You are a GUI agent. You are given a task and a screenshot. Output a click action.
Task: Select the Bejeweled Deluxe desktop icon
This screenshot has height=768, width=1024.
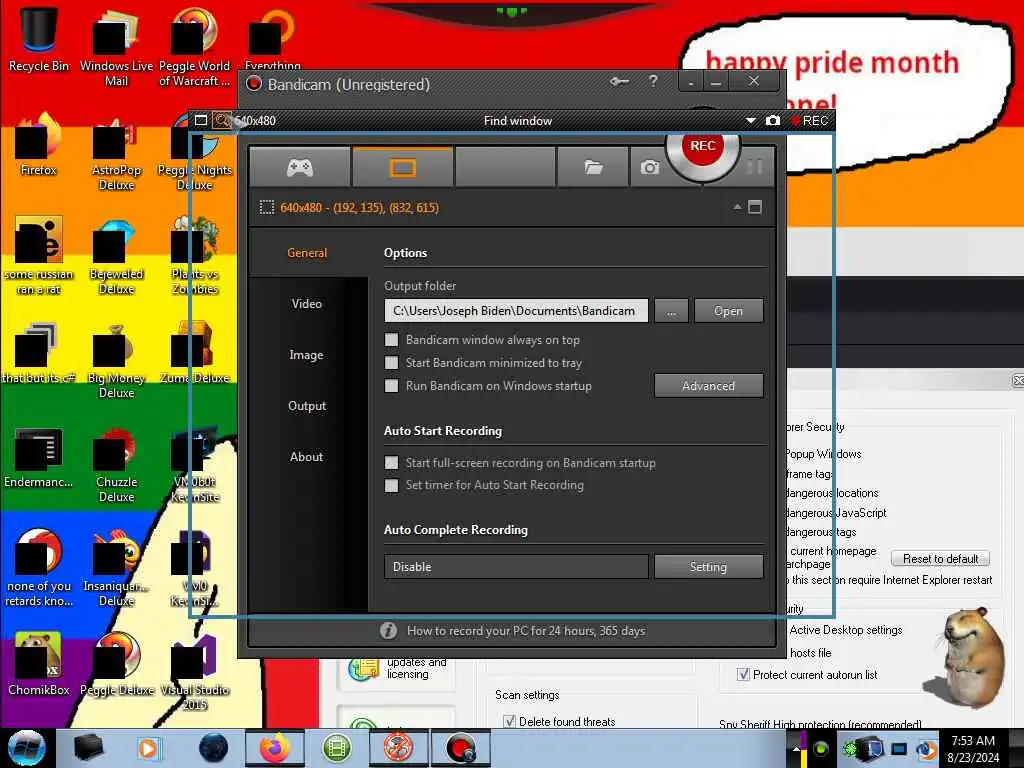pos(116,256)
